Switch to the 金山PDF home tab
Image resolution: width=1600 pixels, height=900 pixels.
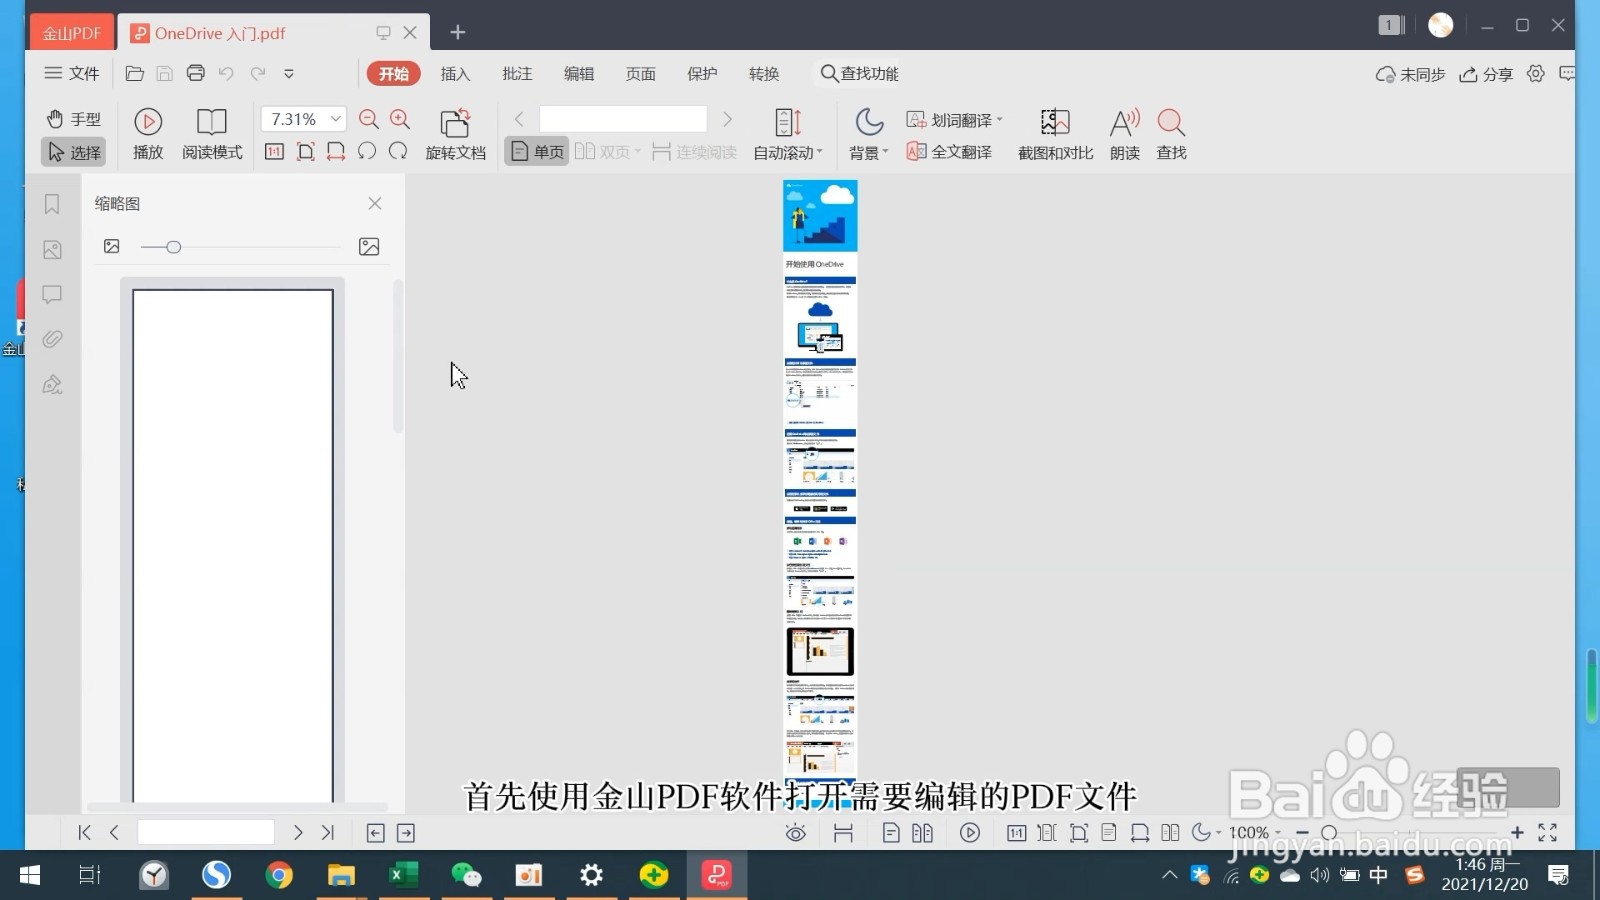72,33
